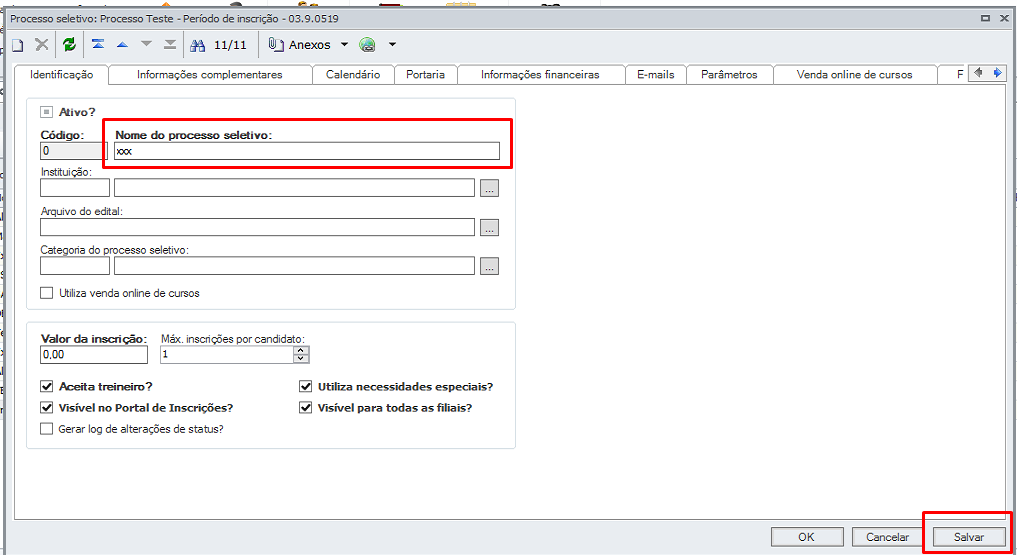The width and height of the screenshot is (1017, 555).
Task: Toggle the Ativo? checkbox
Action: [46, 112]
